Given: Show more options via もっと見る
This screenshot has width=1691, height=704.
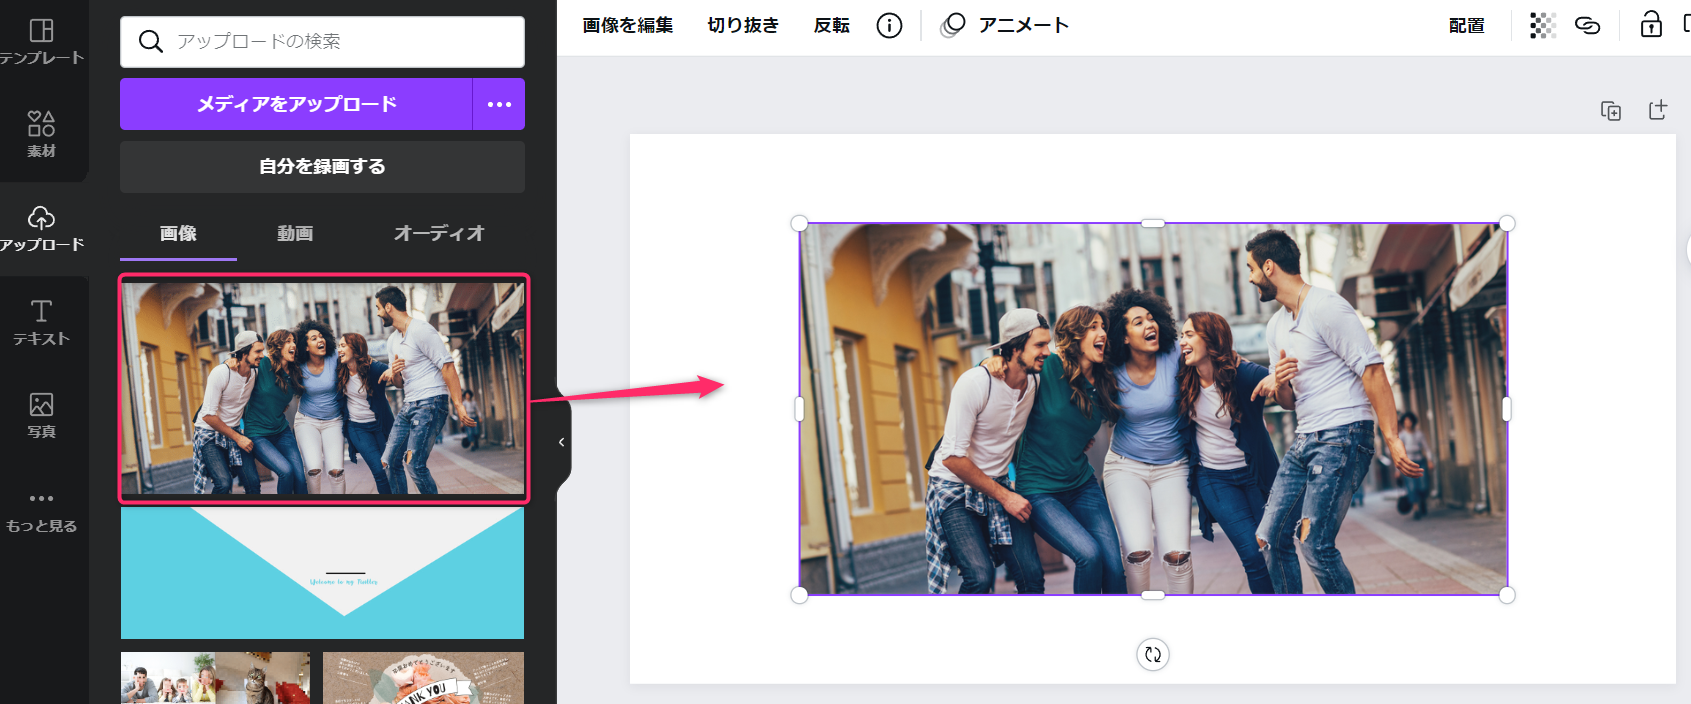Looking at the screenshot, I should point(41,511).
